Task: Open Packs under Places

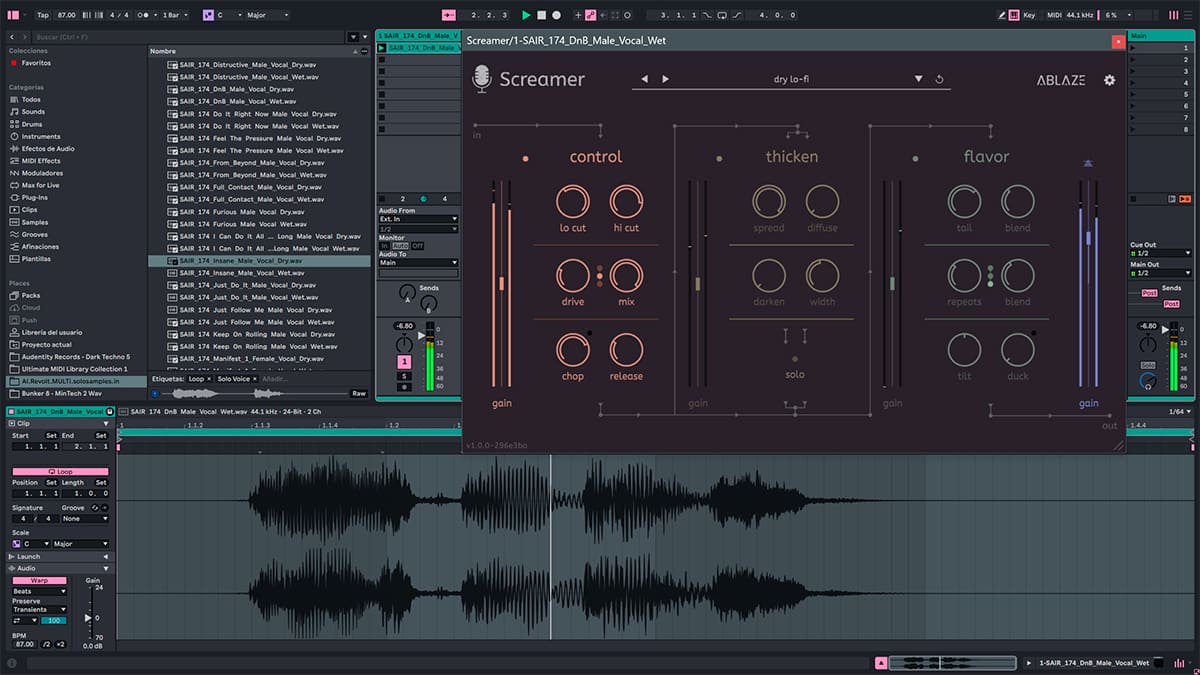Action: [x=30, y=295]
